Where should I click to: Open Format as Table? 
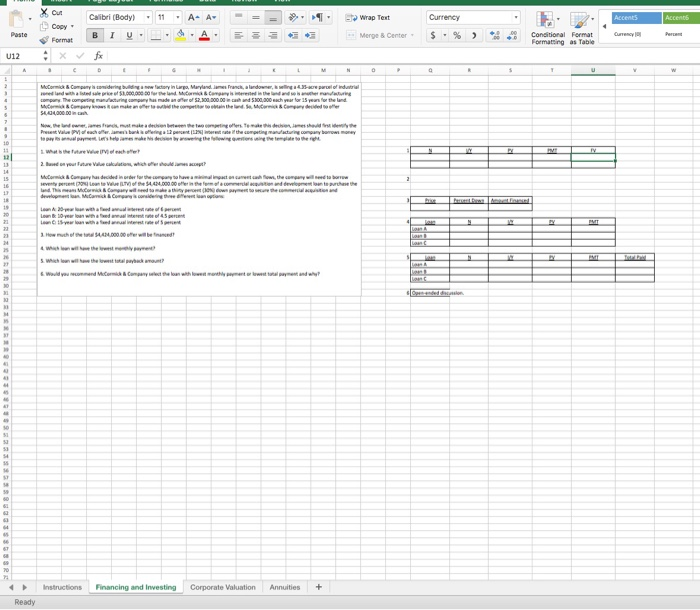(582, 28)
